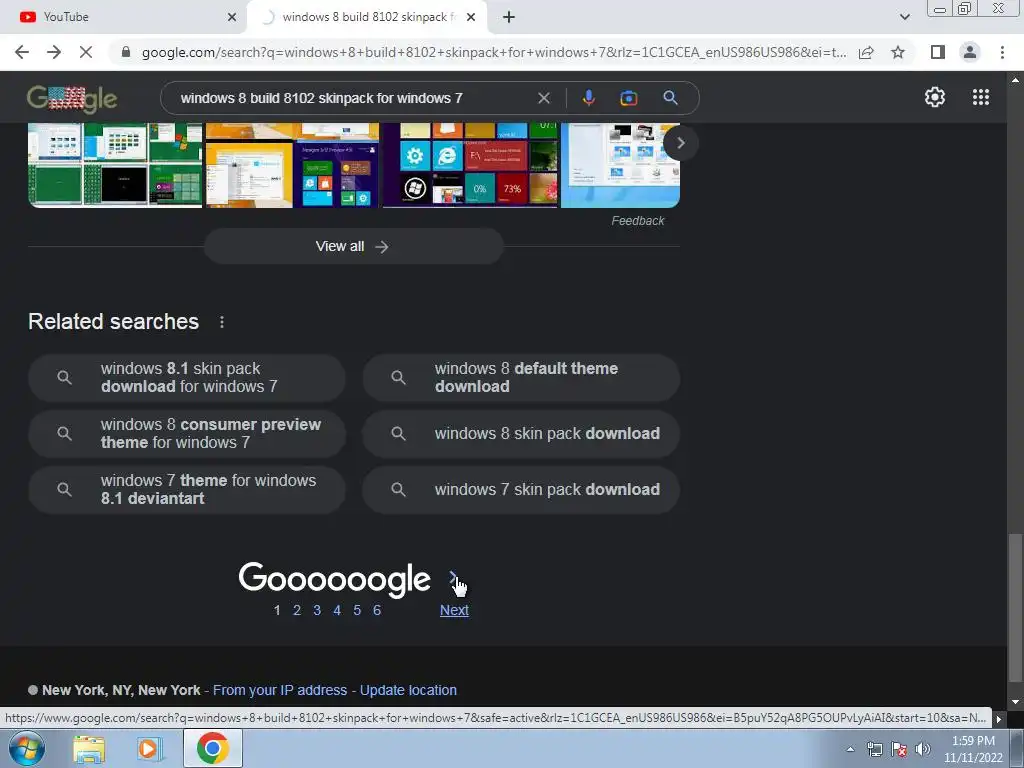The height and width of the screenshot is (768, 1024).
Task: Open the Metro tiles start screen thumbnail
Action: pos(470,165)
